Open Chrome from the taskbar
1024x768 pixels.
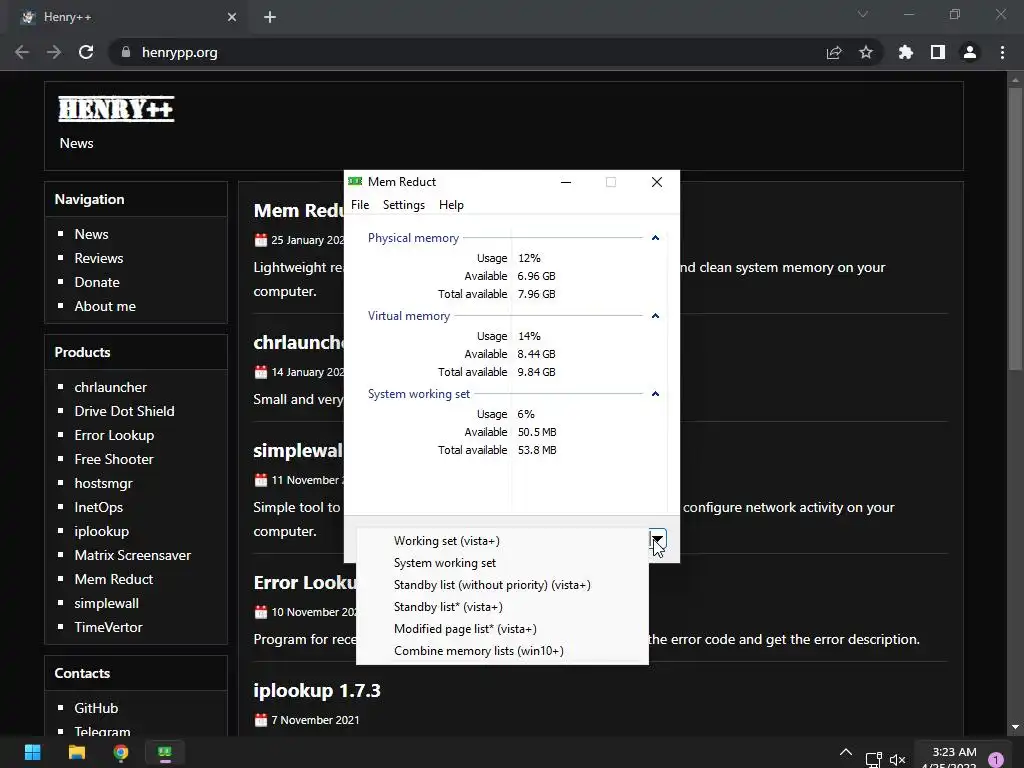pos(121,753)
